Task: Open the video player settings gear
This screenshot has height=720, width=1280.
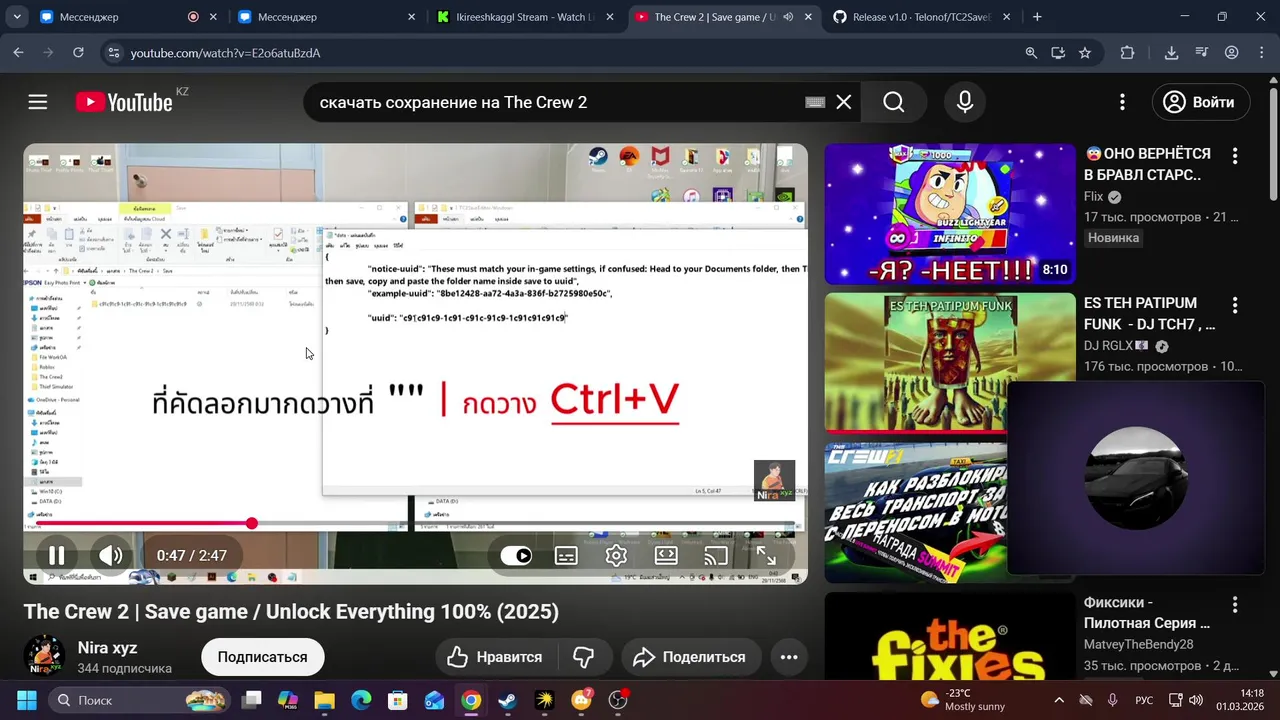Action: click(x=616, y=556)
